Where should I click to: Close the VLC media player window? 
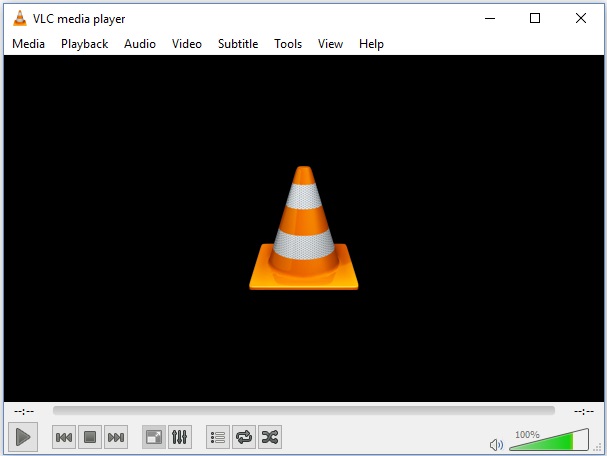click(581, 18)
